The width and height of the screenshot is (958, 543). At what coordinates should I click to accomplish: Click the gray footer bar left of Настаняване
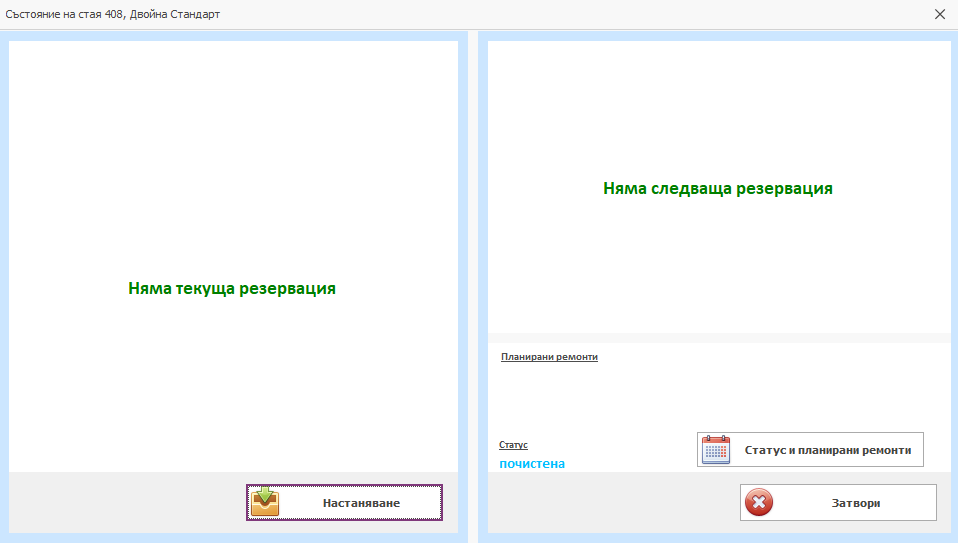(120, 502)
